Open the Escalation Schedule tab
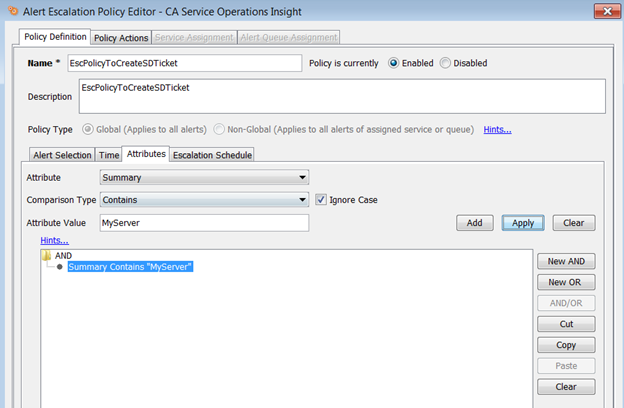The image size is (624, 408). [x=212, y=155]
